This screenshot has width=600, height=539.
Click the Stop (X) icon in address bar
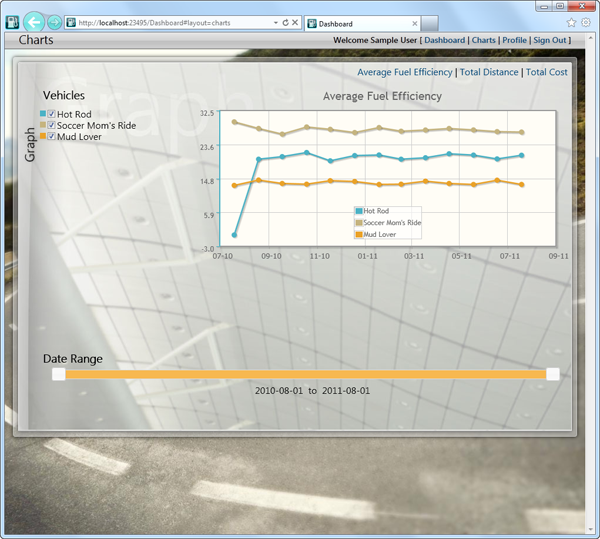[295, 23]
